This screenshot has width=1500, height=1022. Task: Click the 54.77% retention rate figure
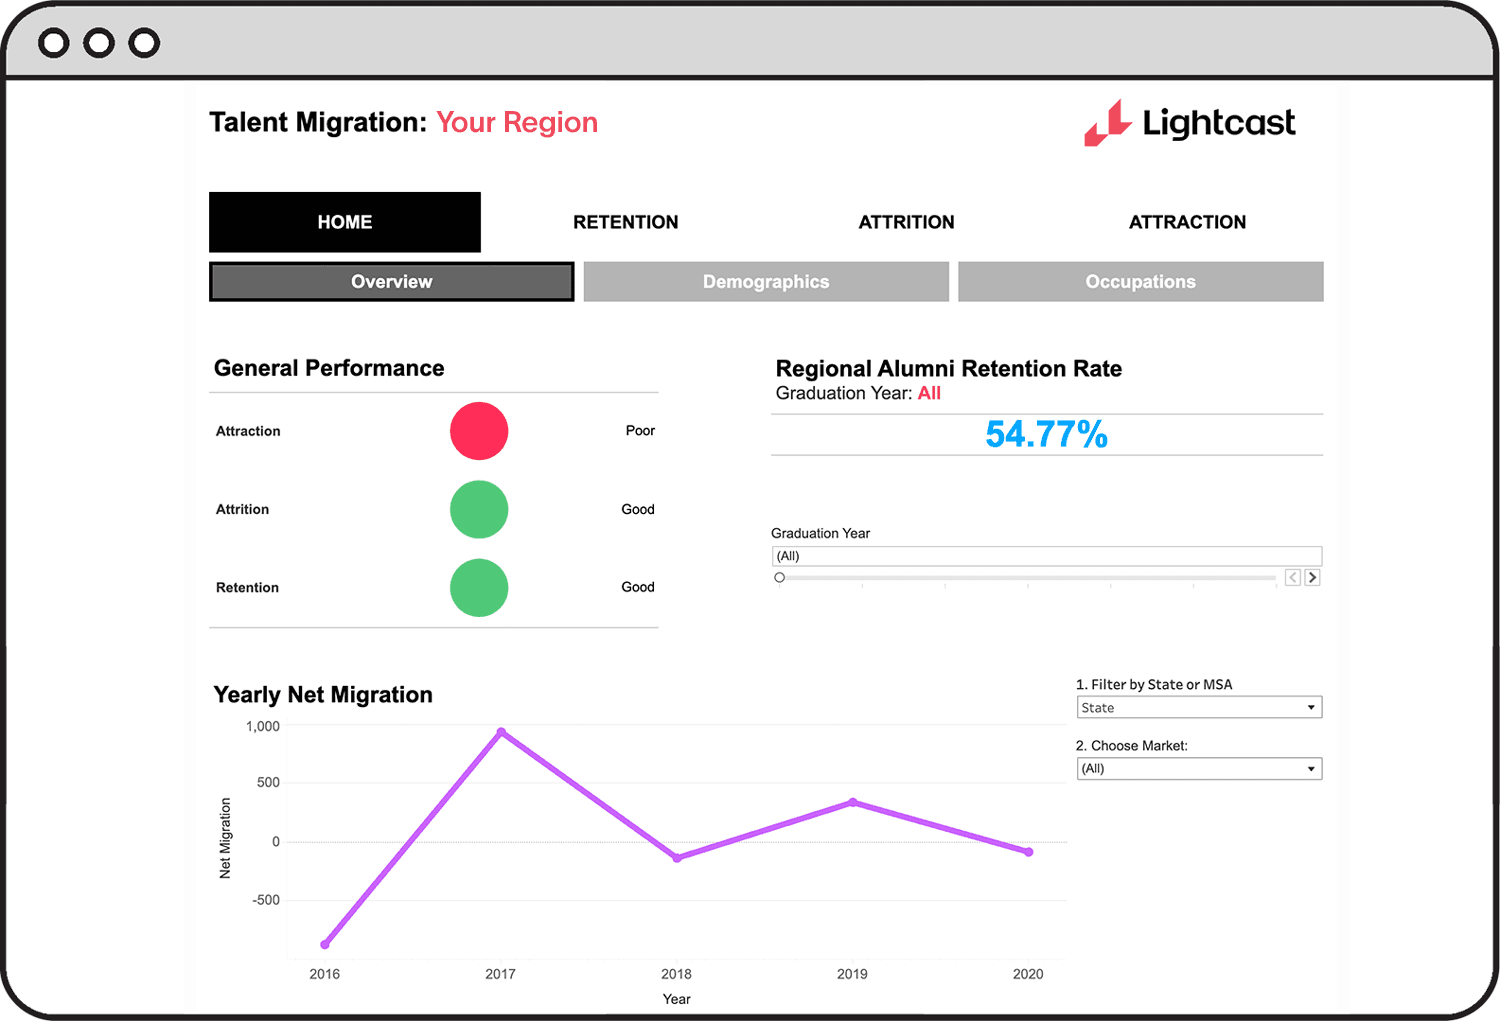click(1046, 434)
